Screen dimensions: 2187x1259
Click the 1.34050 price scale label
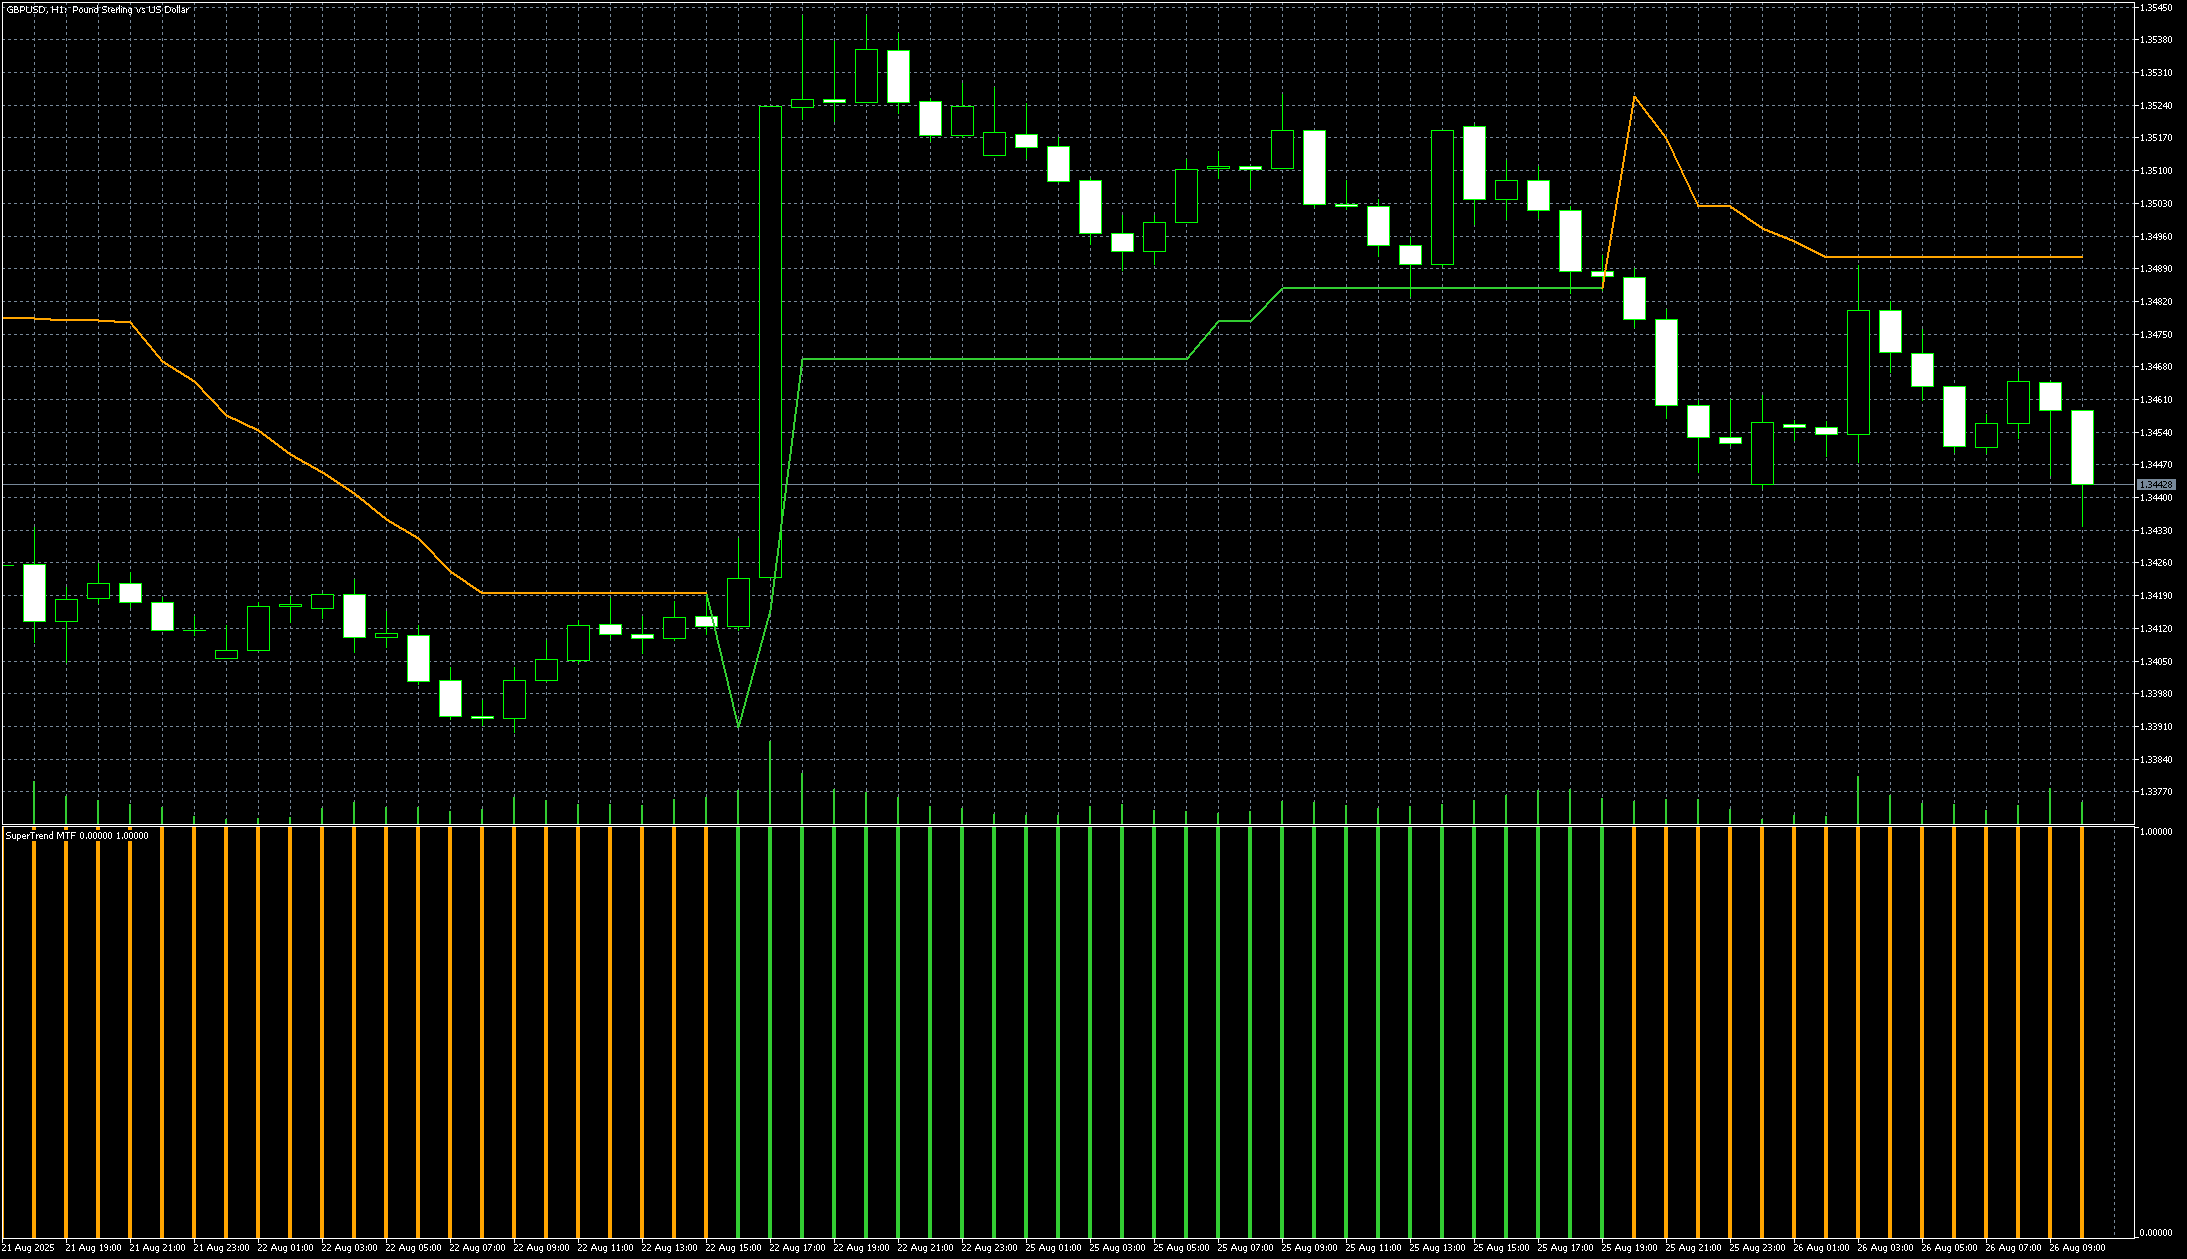tap(2155, 662)
